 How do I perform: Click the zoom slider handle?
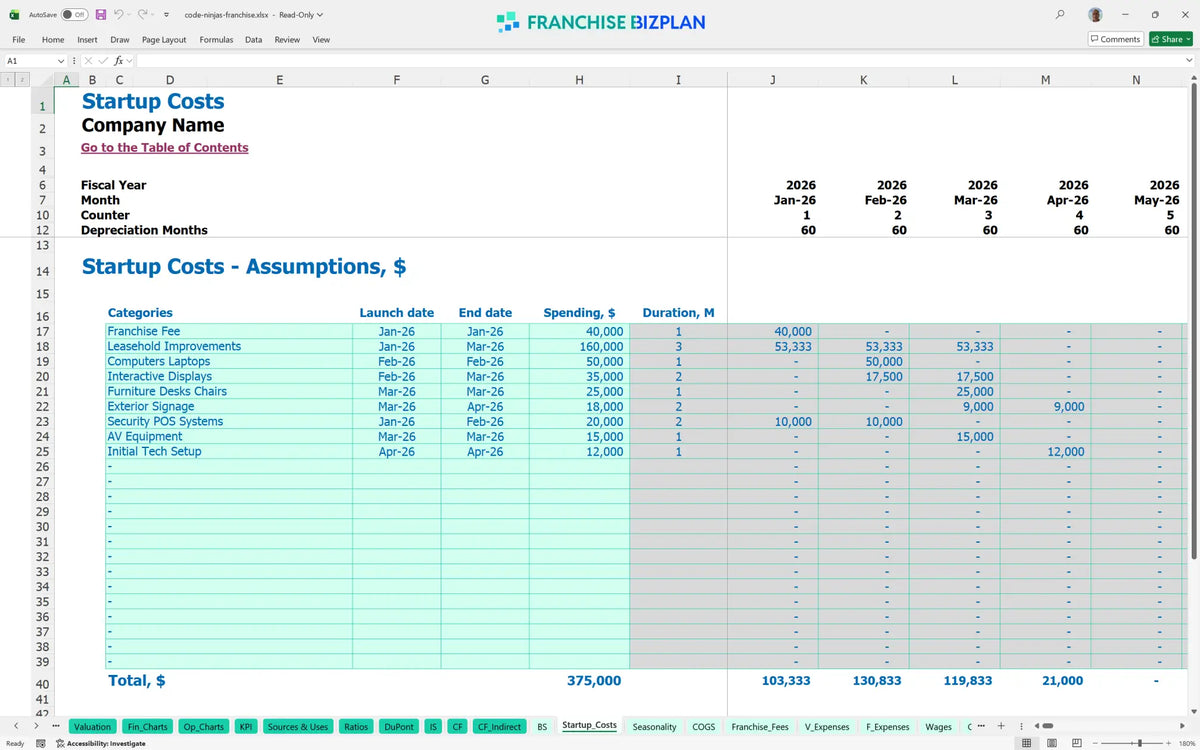pyautogui.click(x=1140, y=743)
